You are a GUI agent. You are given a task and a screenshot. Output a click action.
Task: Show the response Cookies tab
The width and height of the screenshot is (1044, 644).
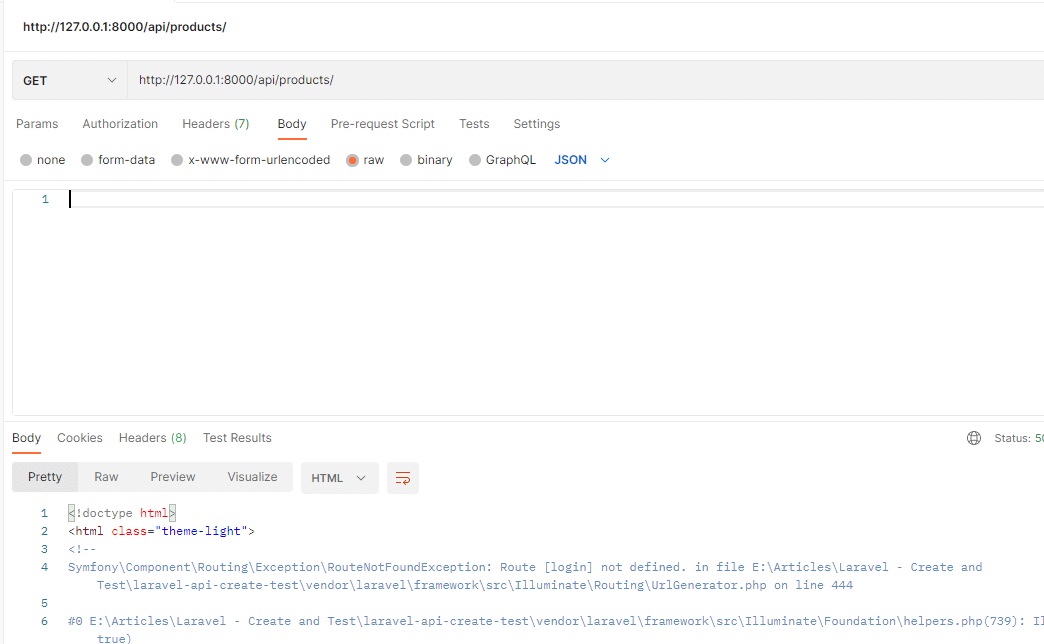[x=80, y=438]
